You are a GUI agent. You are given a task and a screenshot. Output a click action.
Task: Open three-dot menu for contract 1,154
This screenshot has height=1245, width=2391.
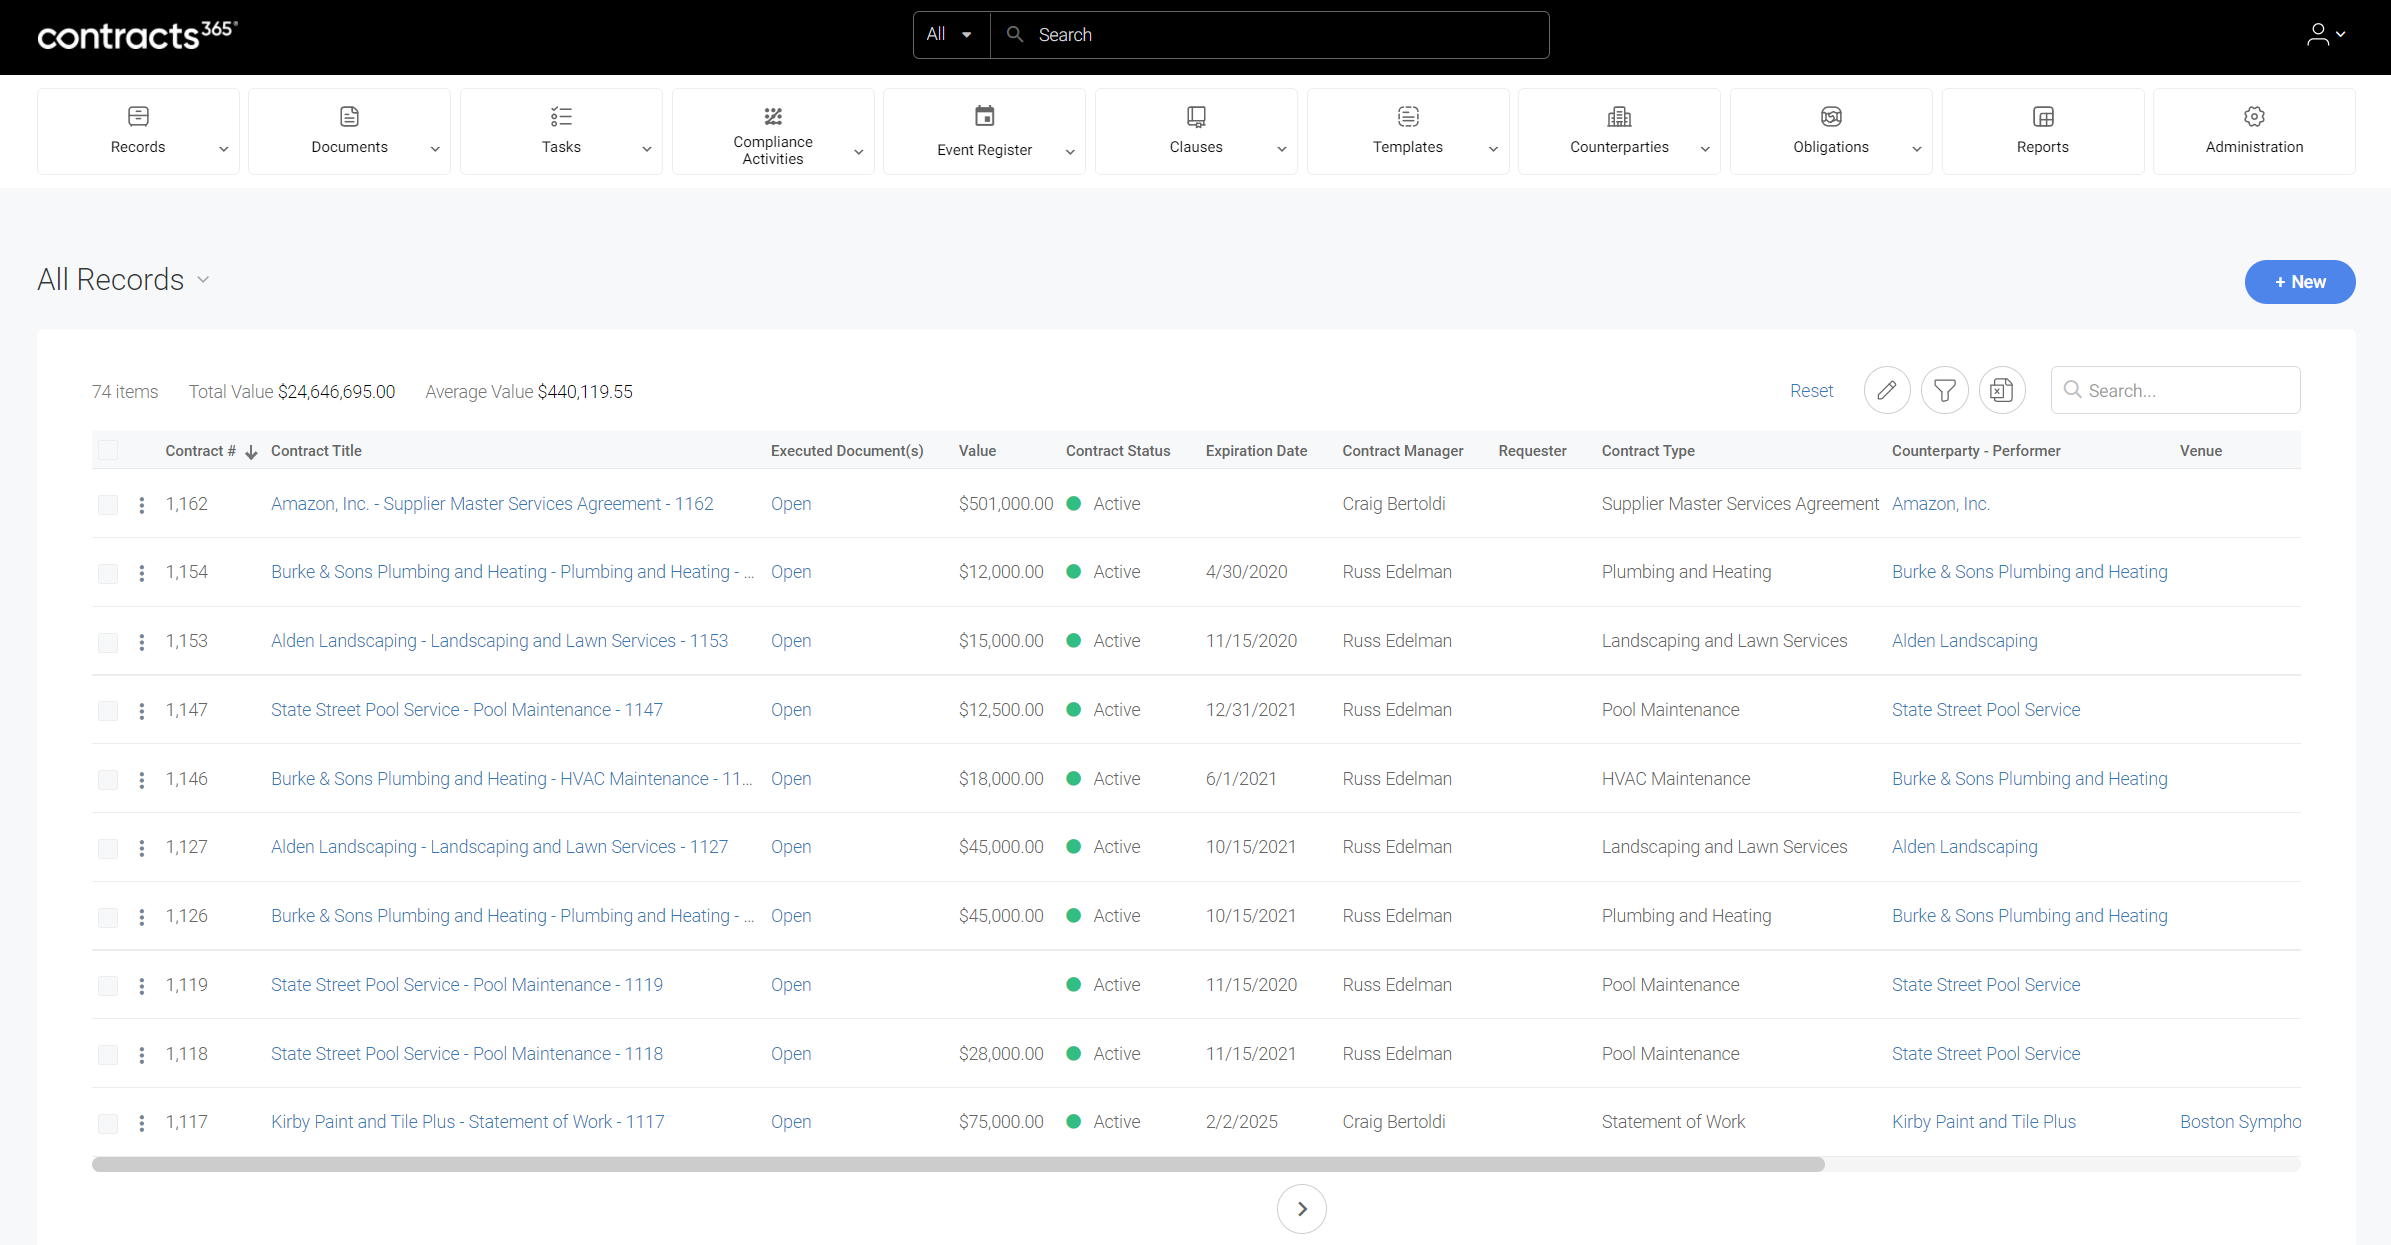tap(142, 573)
